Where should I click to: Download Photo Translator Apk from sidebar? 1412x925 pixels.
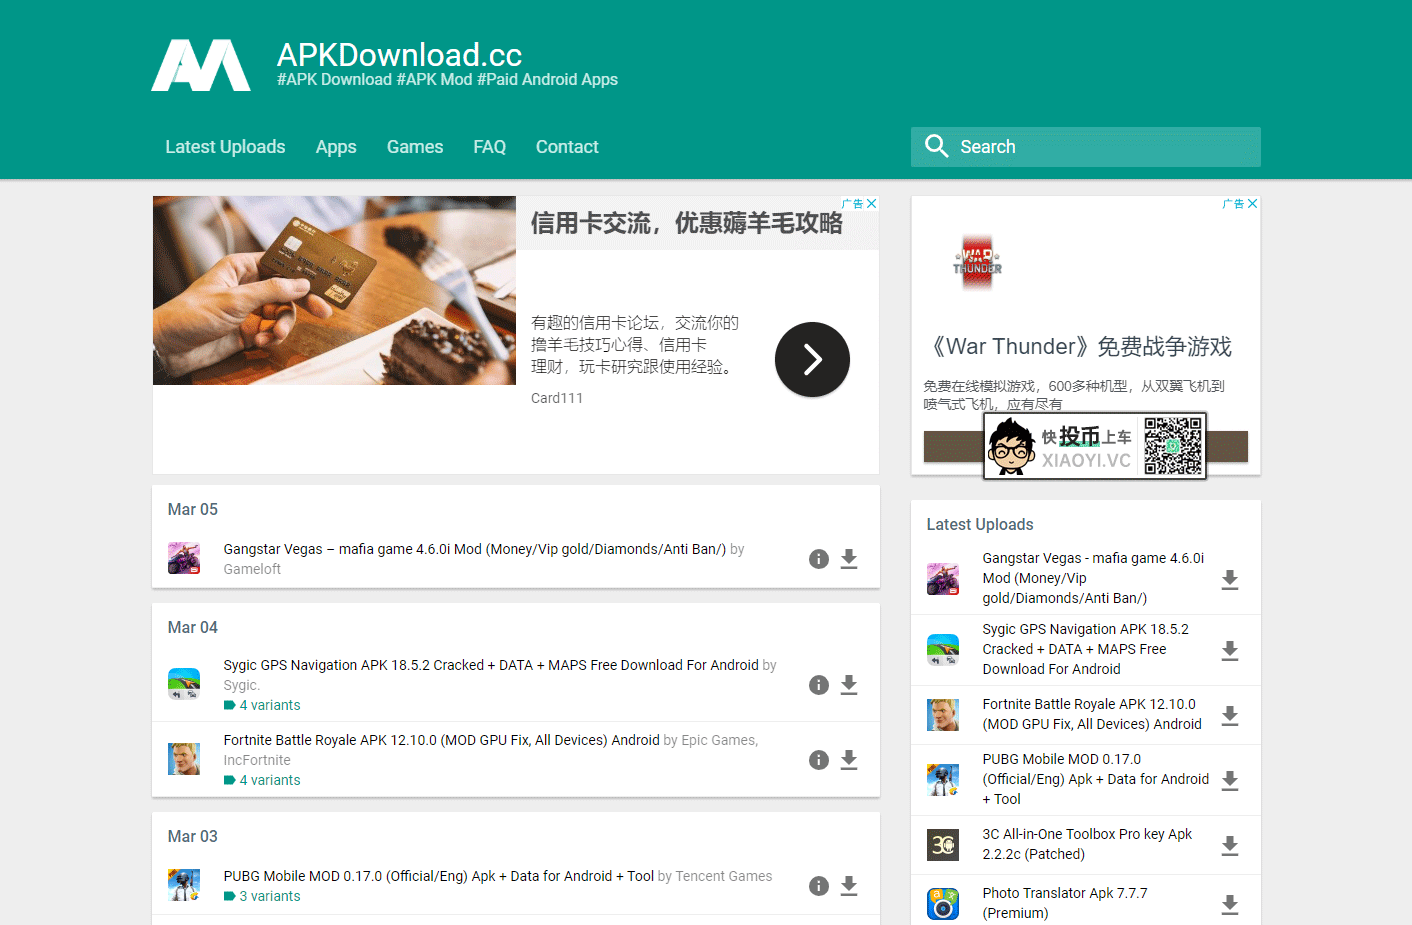coord(1230,905)
